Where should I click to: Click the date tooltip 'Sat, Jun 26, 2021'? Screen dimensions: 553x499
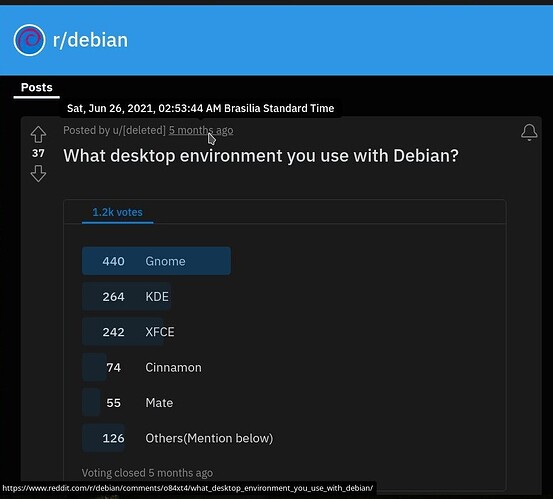201,108
